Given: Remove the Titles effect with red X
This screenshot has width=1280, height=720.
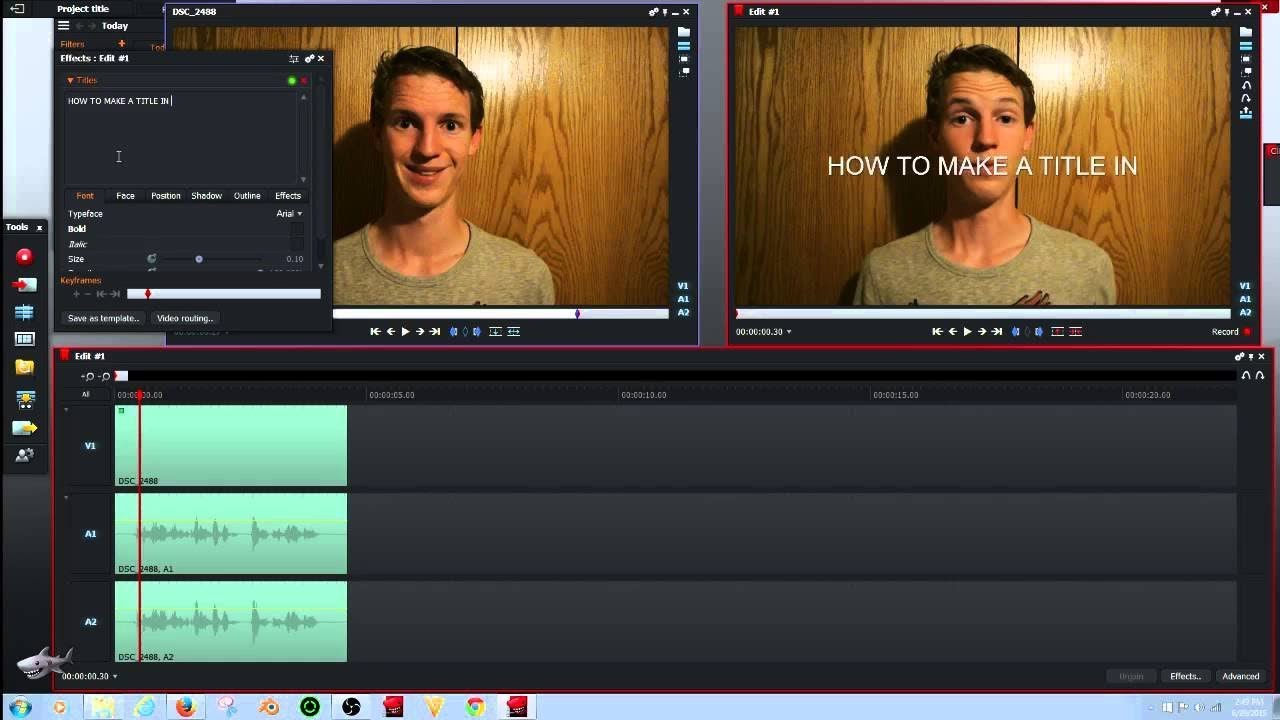Looking at the screenshot, I should coord(304,80).
